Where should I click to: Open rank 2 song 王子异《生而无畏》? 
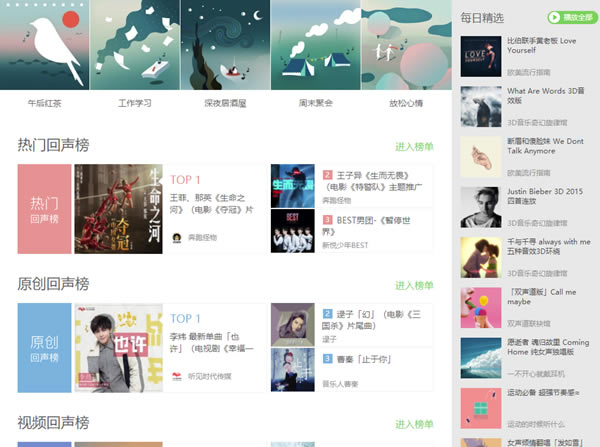(x=372, y=181)
